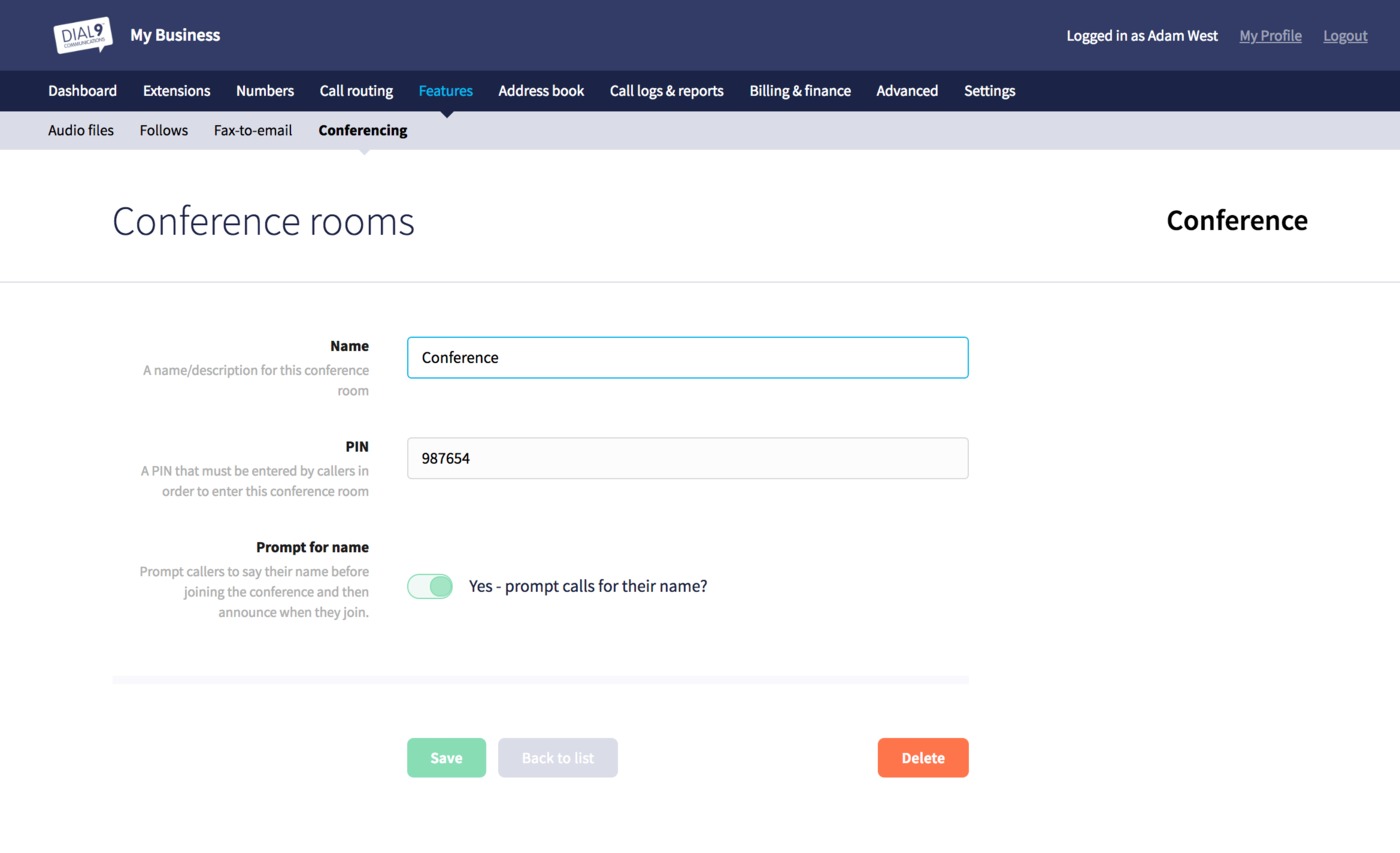Click the Dial9 Communications logo

[82, 35]
